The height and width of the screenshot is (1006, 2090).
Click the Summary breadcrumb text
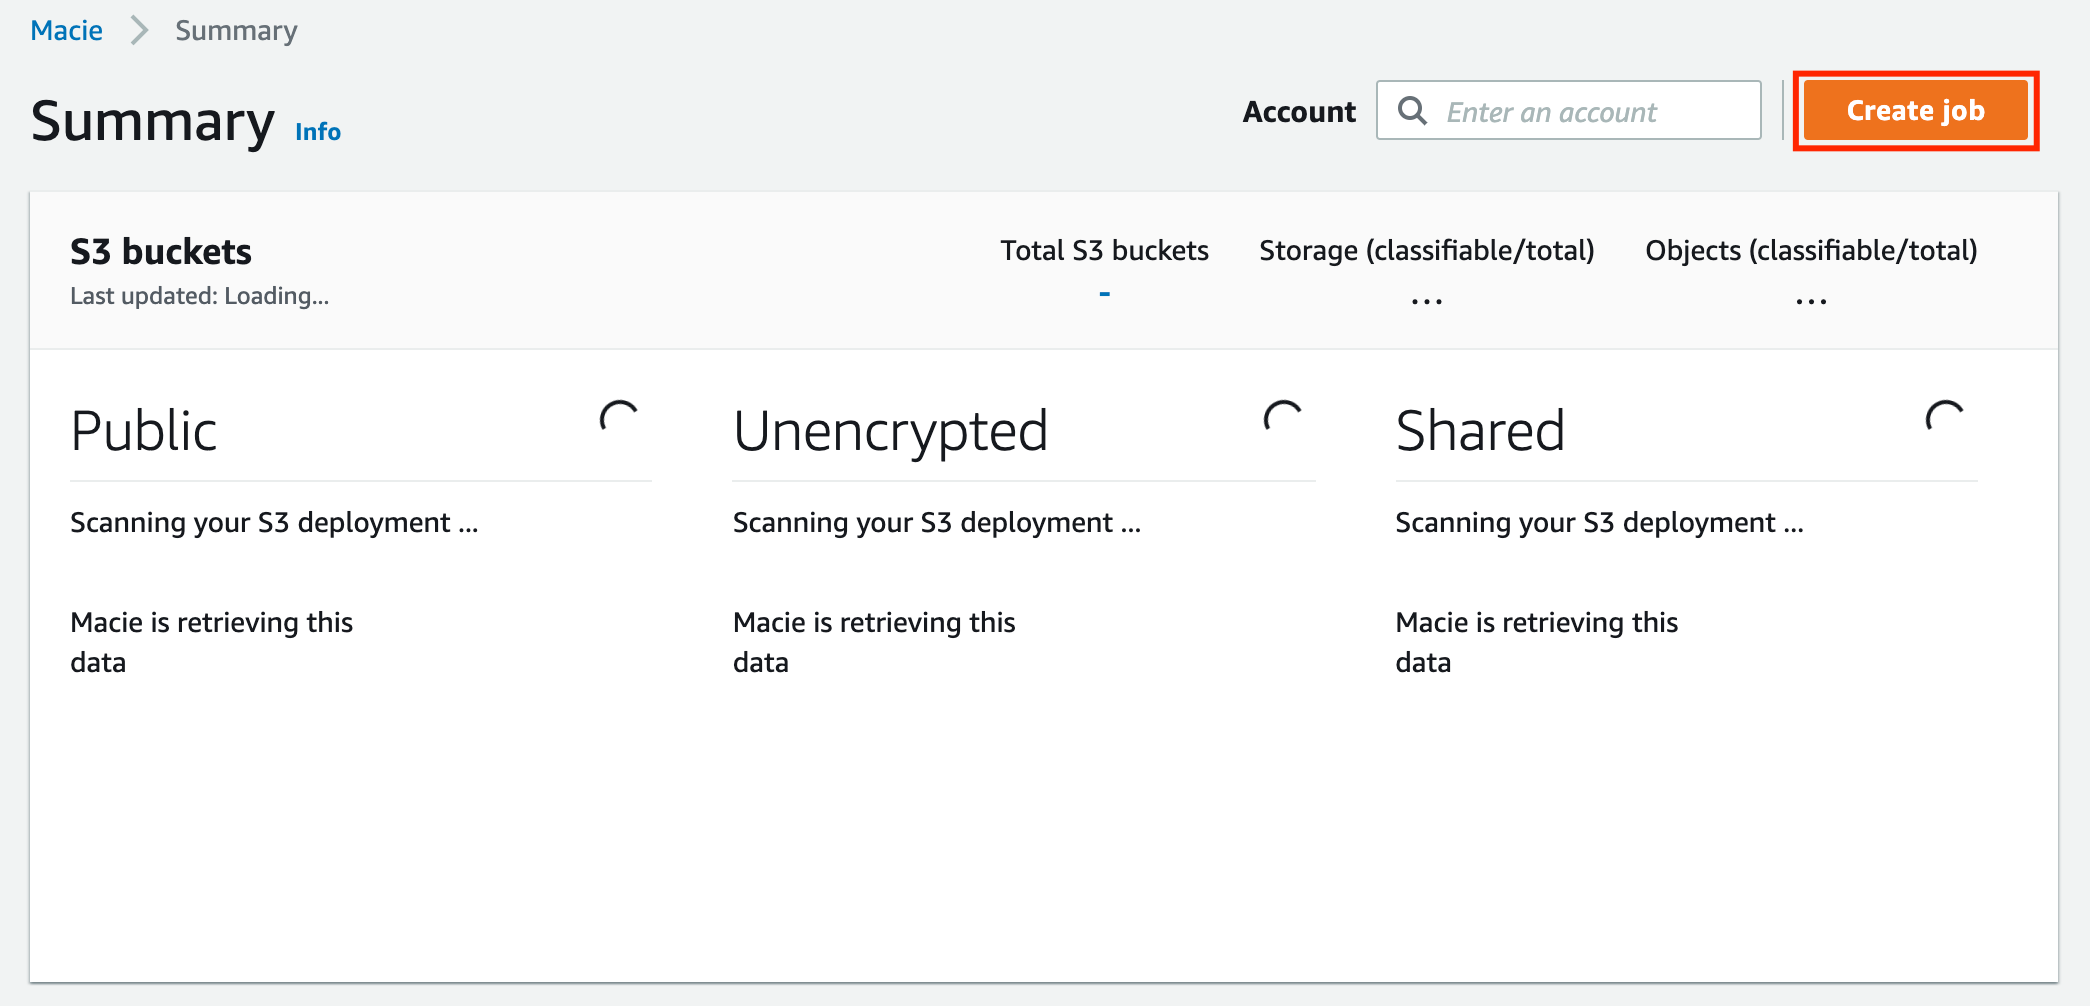tap(236, 31)
